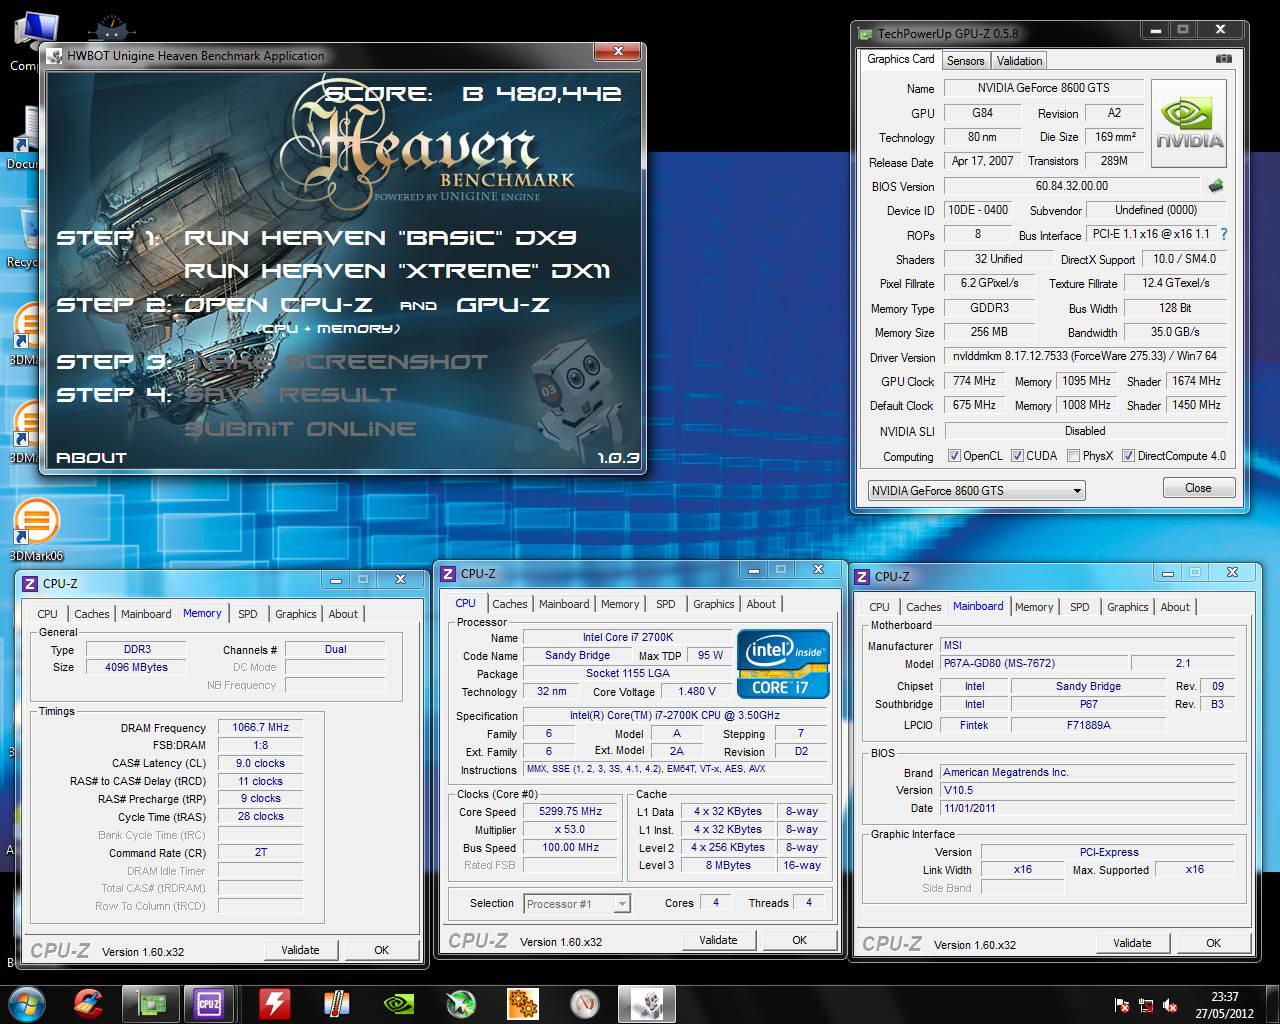Click Validate in the Mainboard CPU-Z window
This screenshot has width=1280, height=1024.
point(1132,943)
